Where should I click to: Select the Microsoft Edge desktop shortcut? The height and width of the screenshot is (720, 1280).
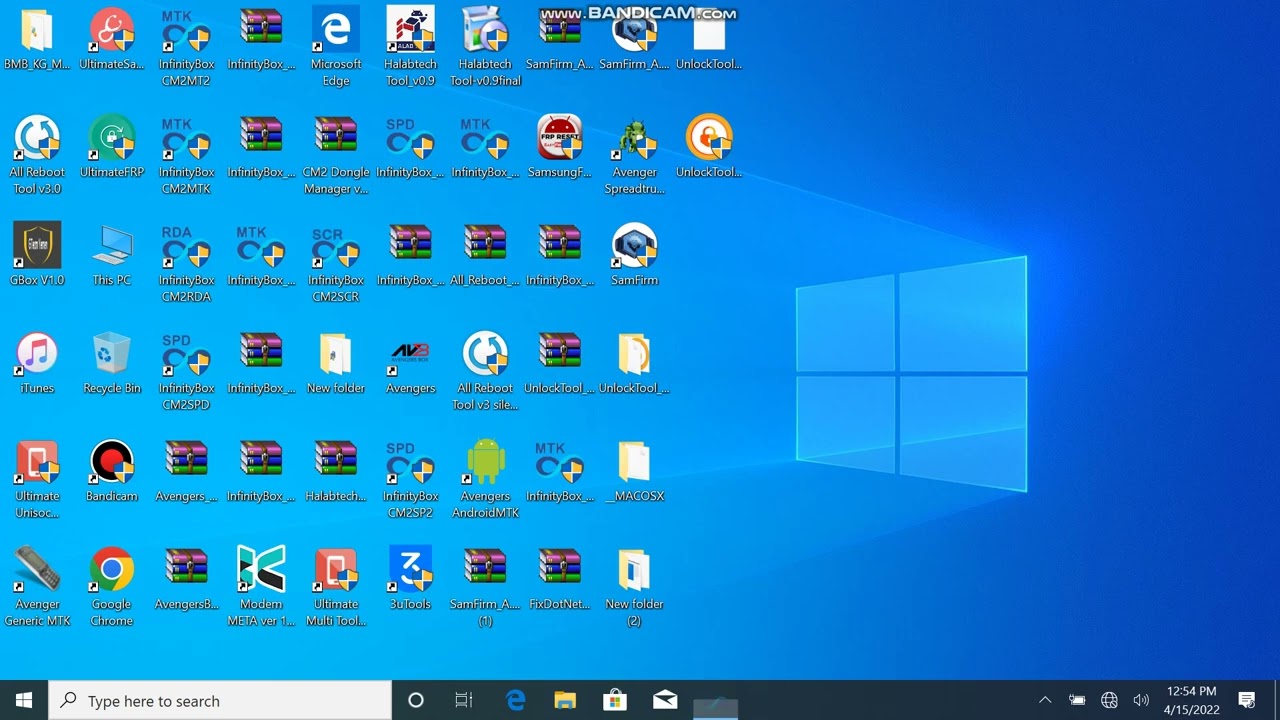point(336,30)
